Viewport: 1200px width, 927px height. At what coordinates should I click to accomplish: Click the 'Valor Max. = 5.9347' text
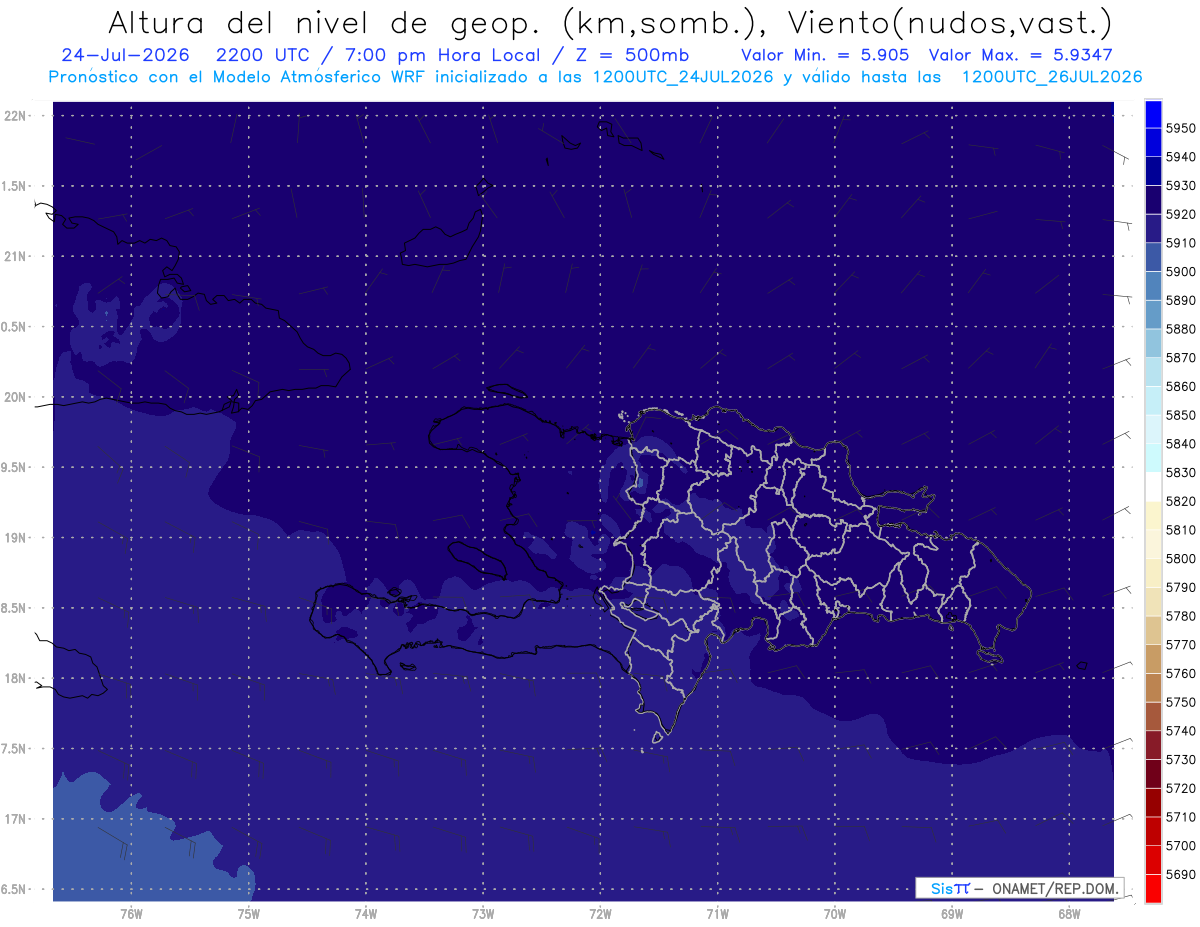tap(1020, 55)
